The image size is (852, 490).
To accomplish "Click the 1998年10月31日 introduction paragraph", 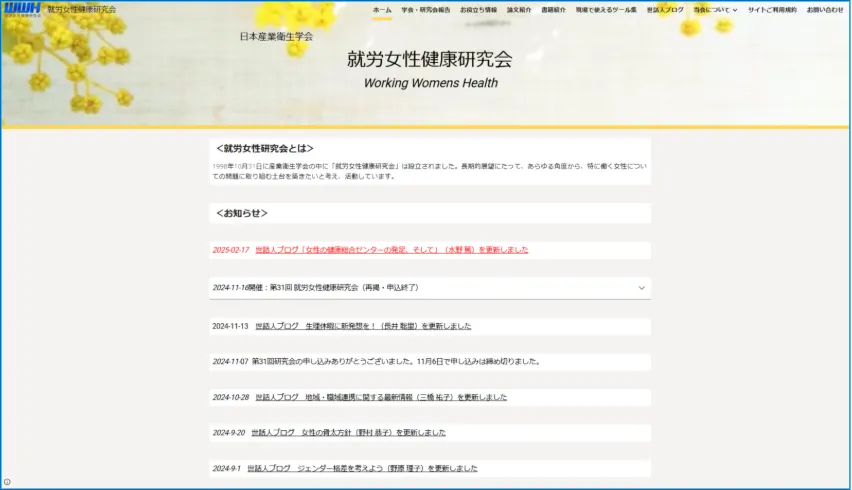I will click(429, 171).
